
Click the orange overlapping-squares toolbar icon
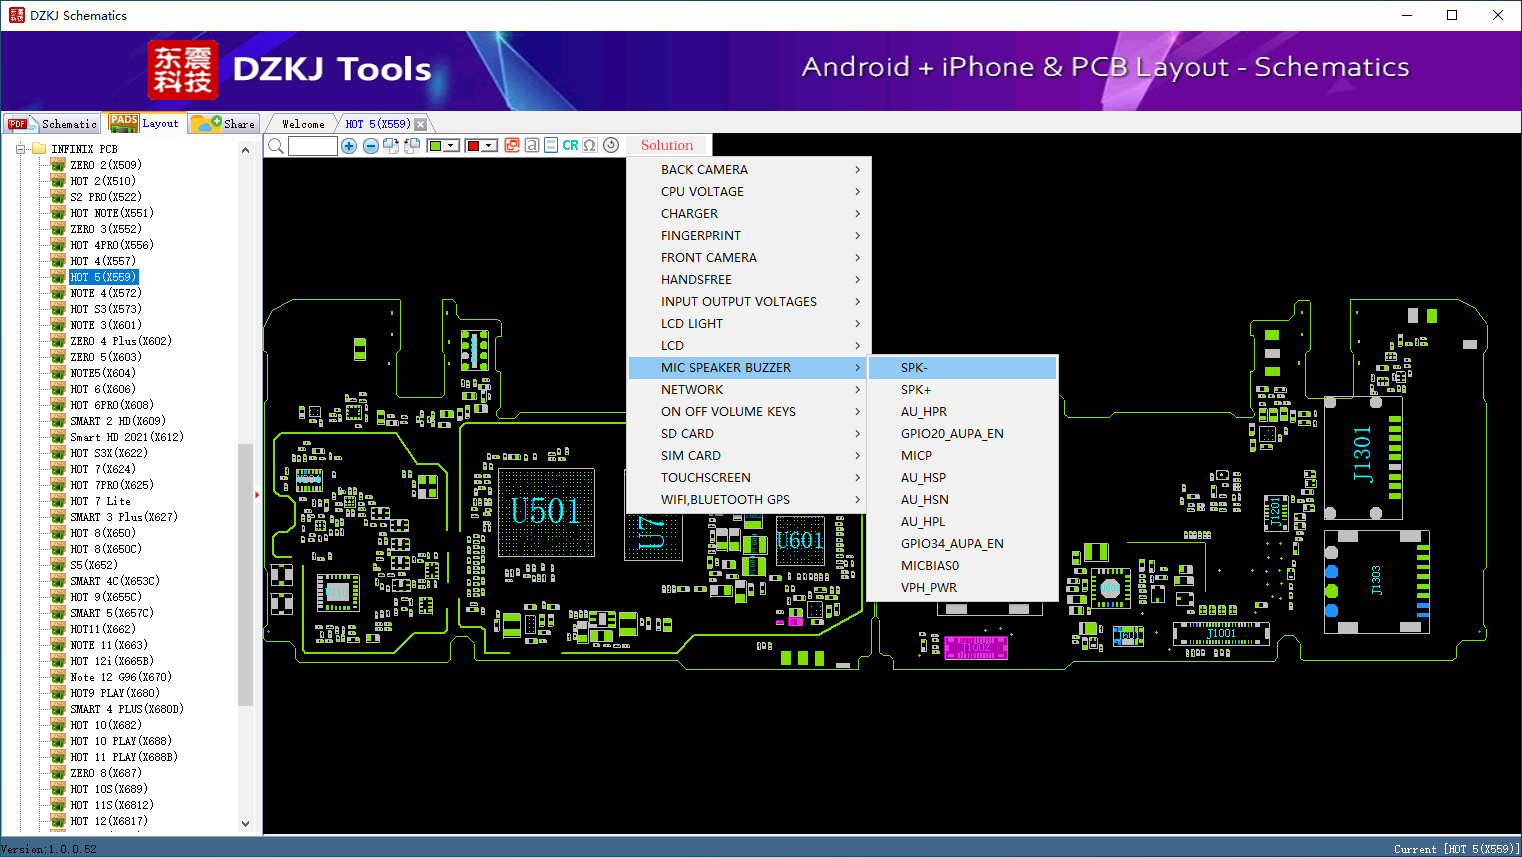tap(512, 145)
